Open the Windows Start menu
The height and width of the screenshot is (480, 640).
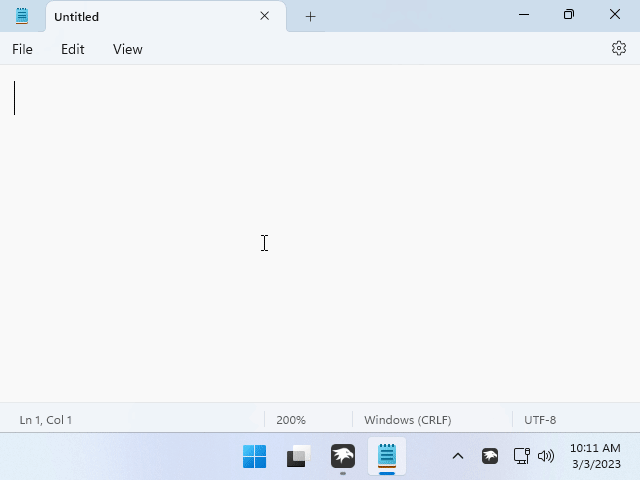[255, 457]
